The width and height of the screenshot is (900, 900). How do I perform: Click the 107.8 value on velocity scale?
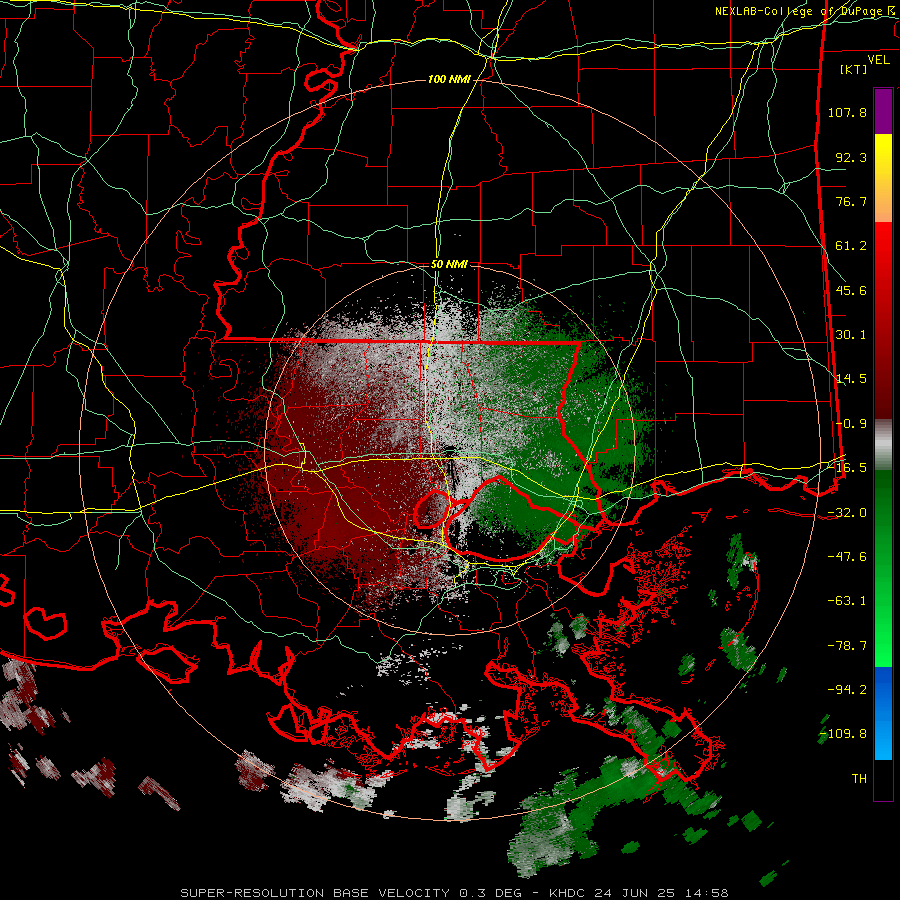pyautogui.click(x=847, y=112)
